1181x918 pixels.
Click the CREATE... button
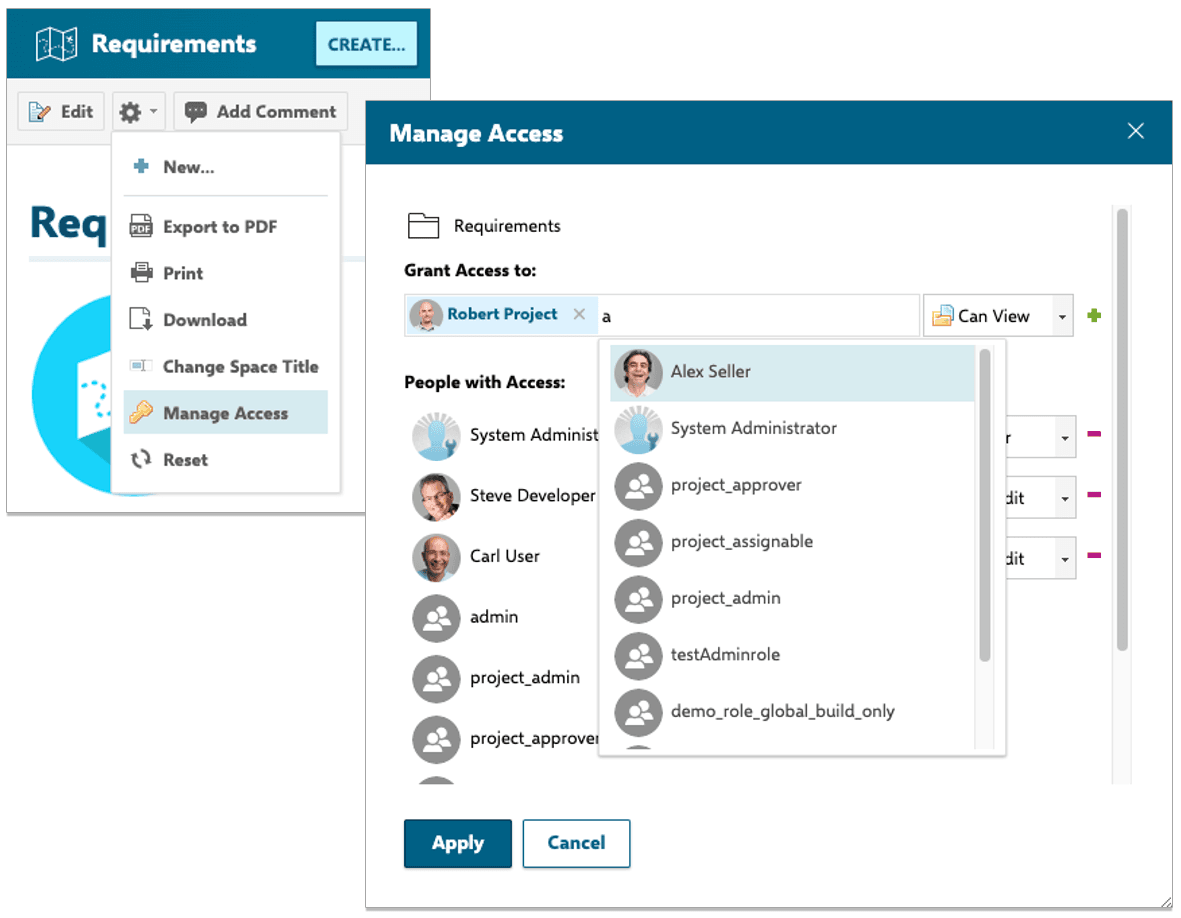366,45
